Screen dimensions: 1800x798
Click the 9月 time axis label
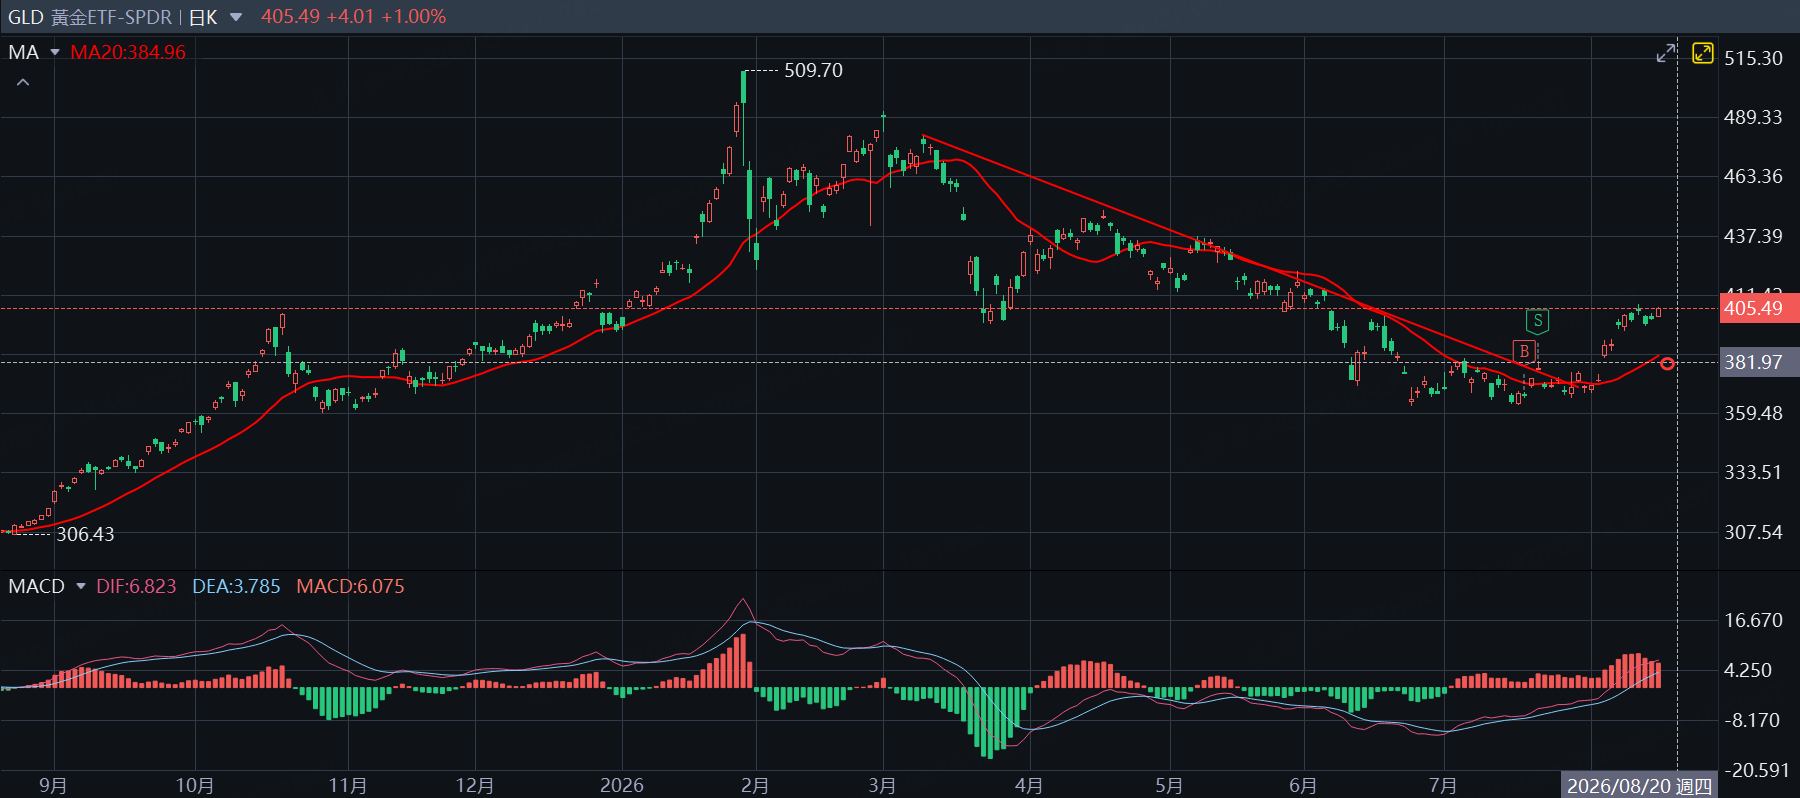[x=53, y=785]
